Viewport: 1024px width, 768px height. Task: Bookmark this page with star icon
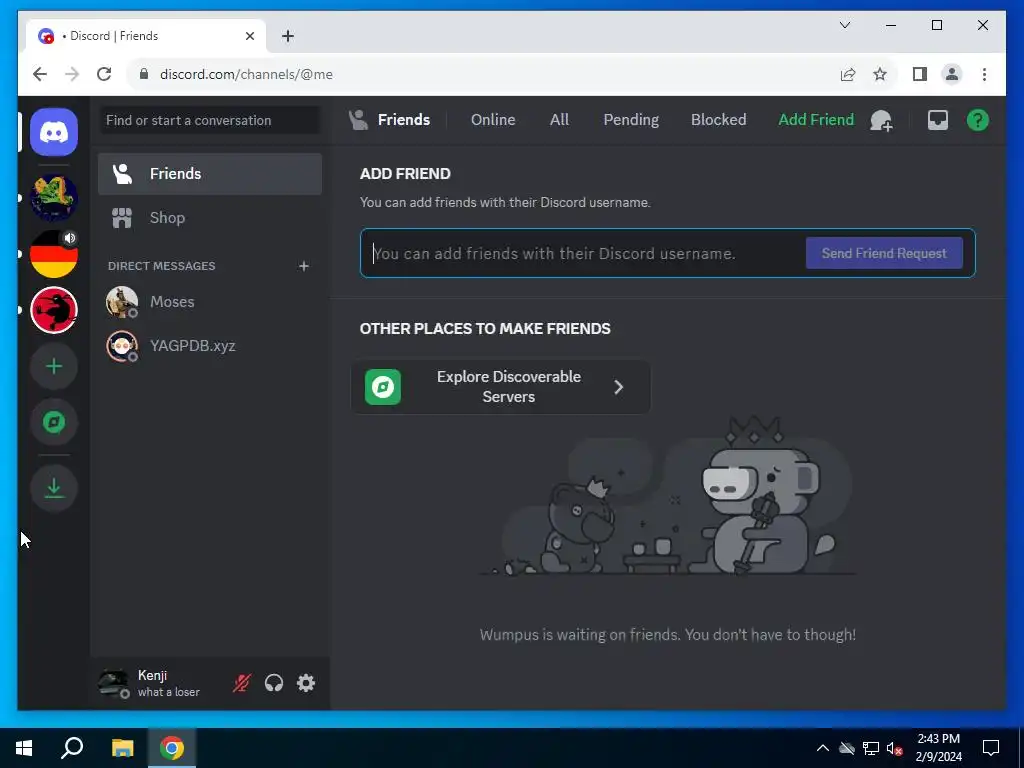(880, 74)
